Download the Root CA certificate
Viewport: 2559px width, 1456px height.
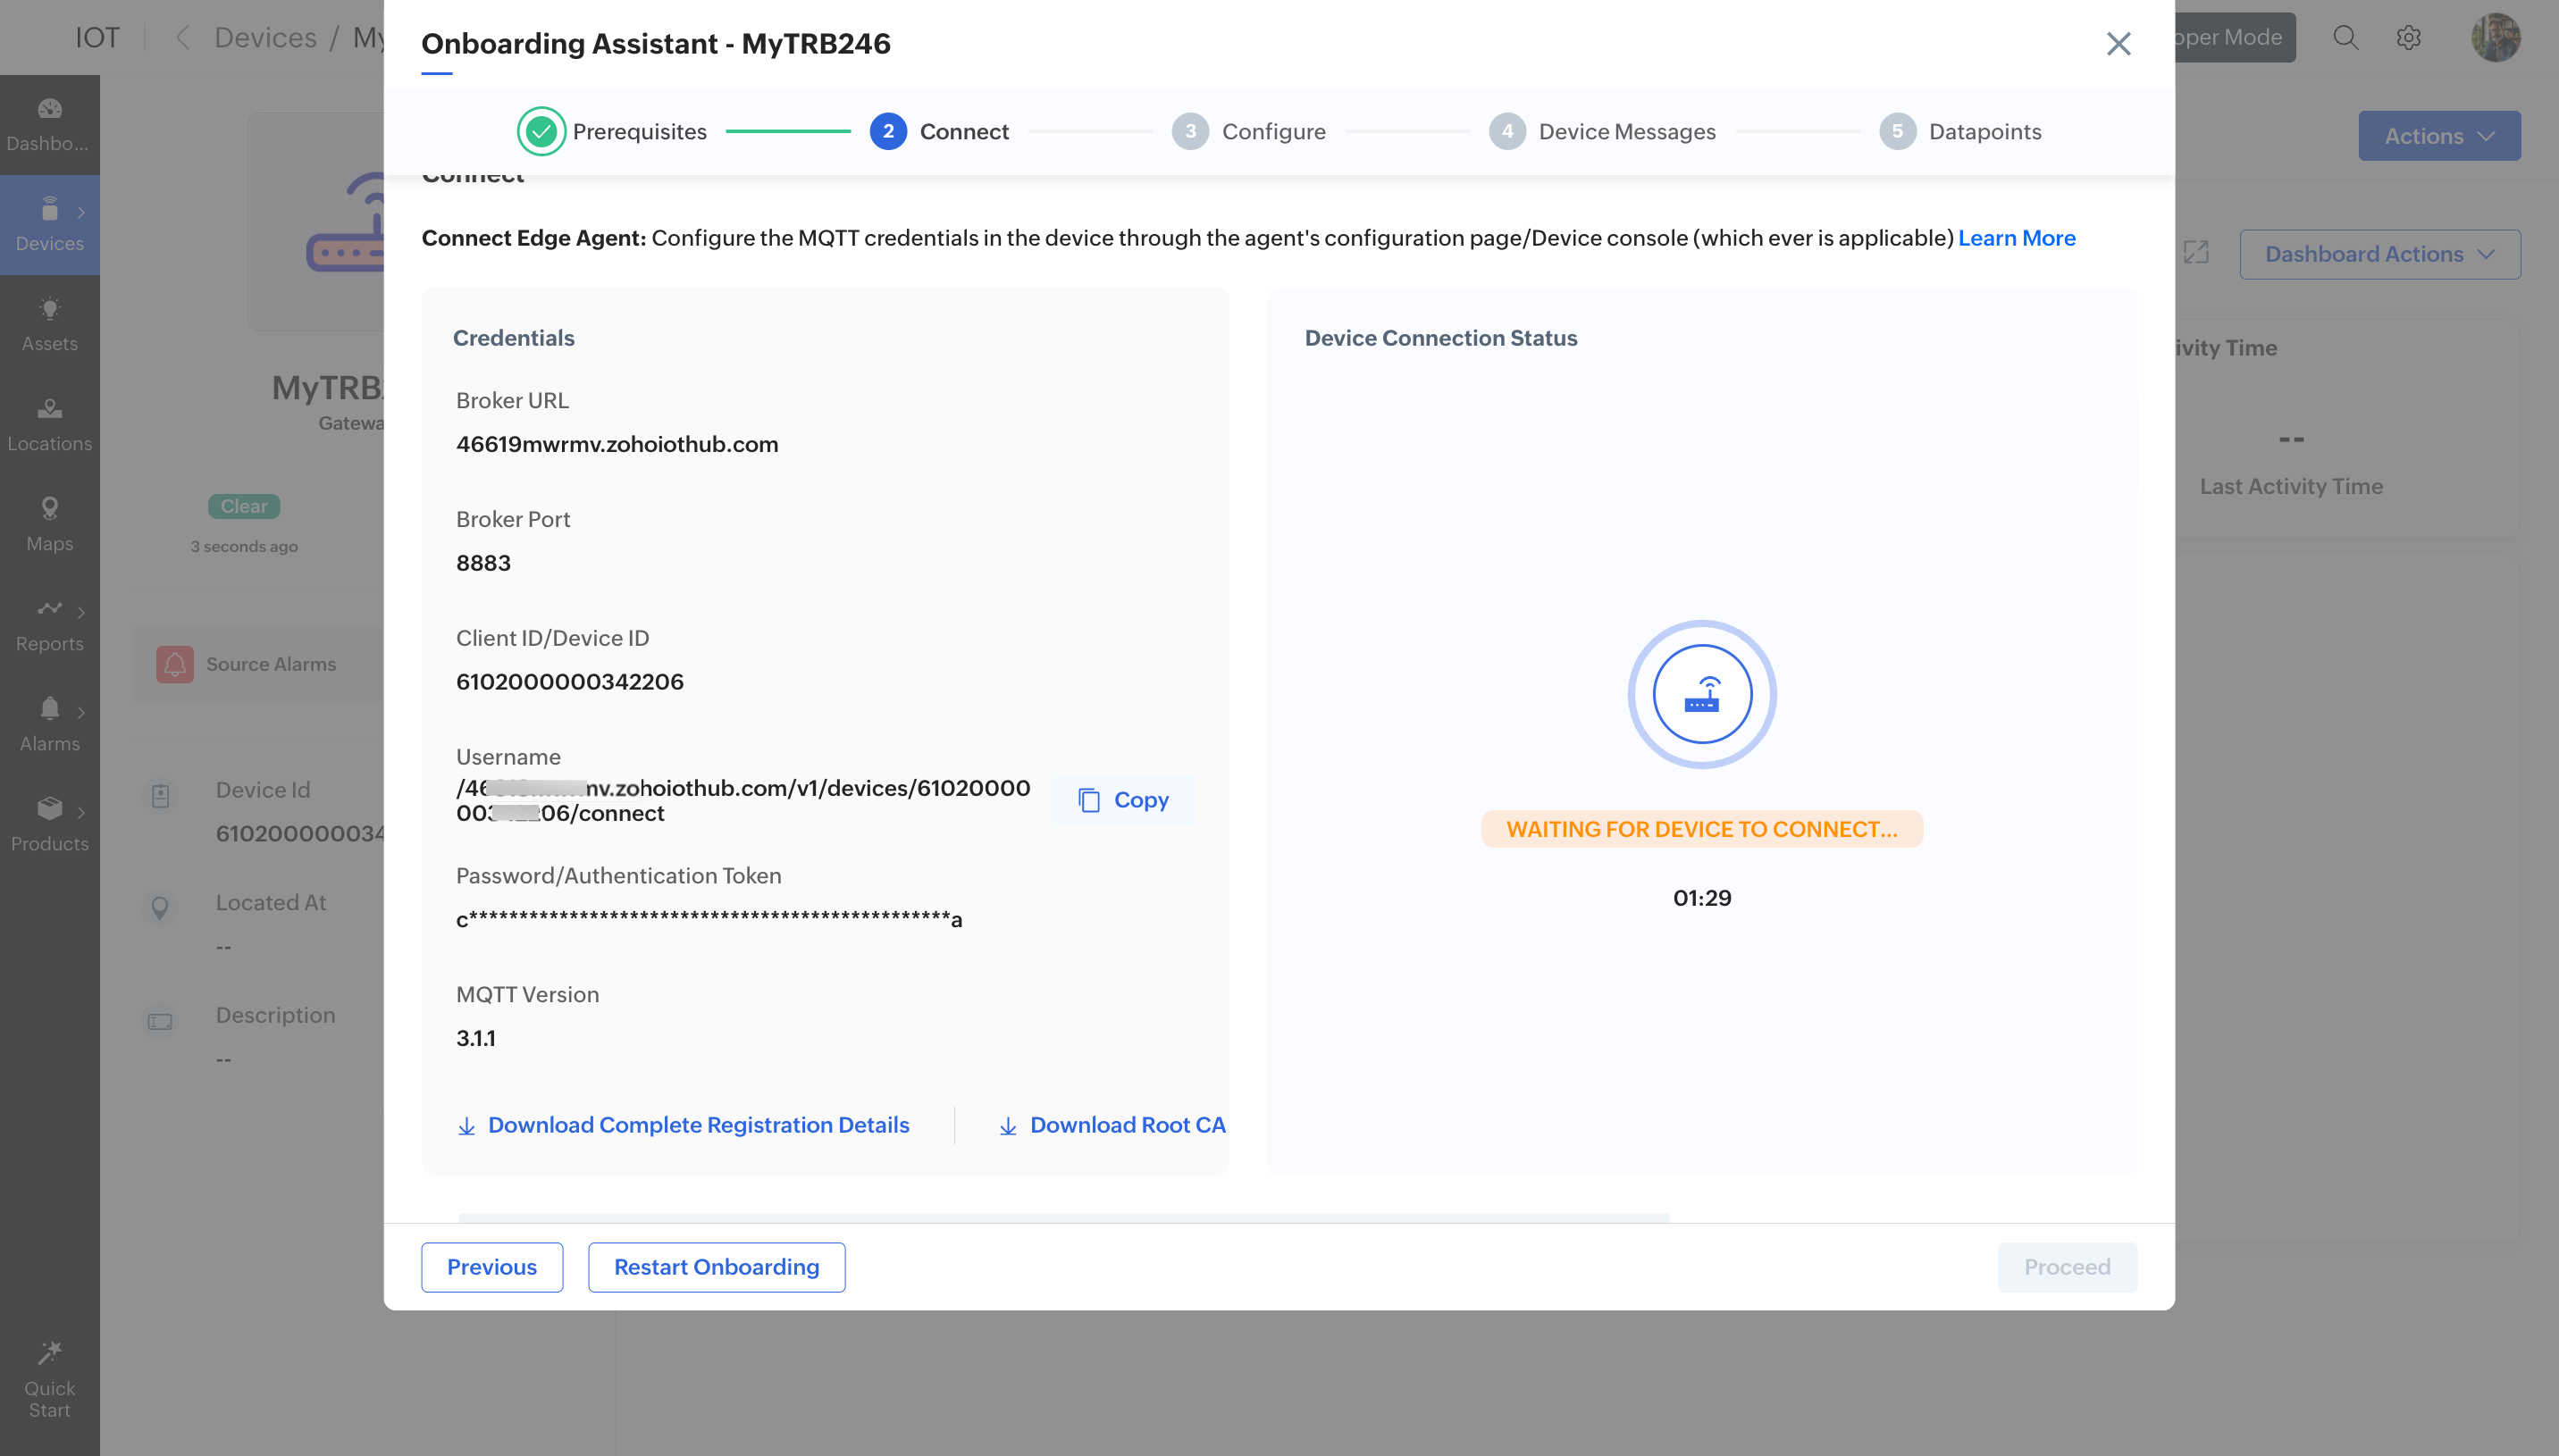(x=1112, y=1125)
